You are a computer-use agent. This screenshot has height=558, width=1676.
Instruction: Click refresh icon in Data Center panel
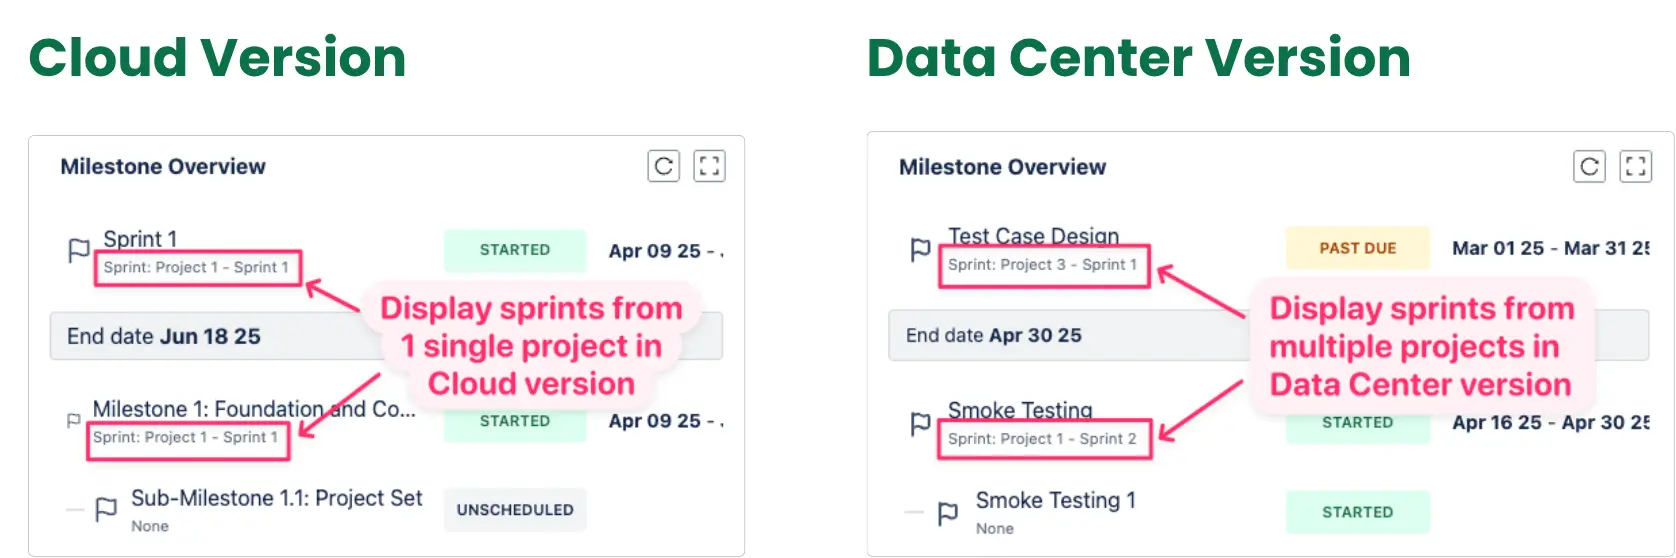[x=1590, y=166]
